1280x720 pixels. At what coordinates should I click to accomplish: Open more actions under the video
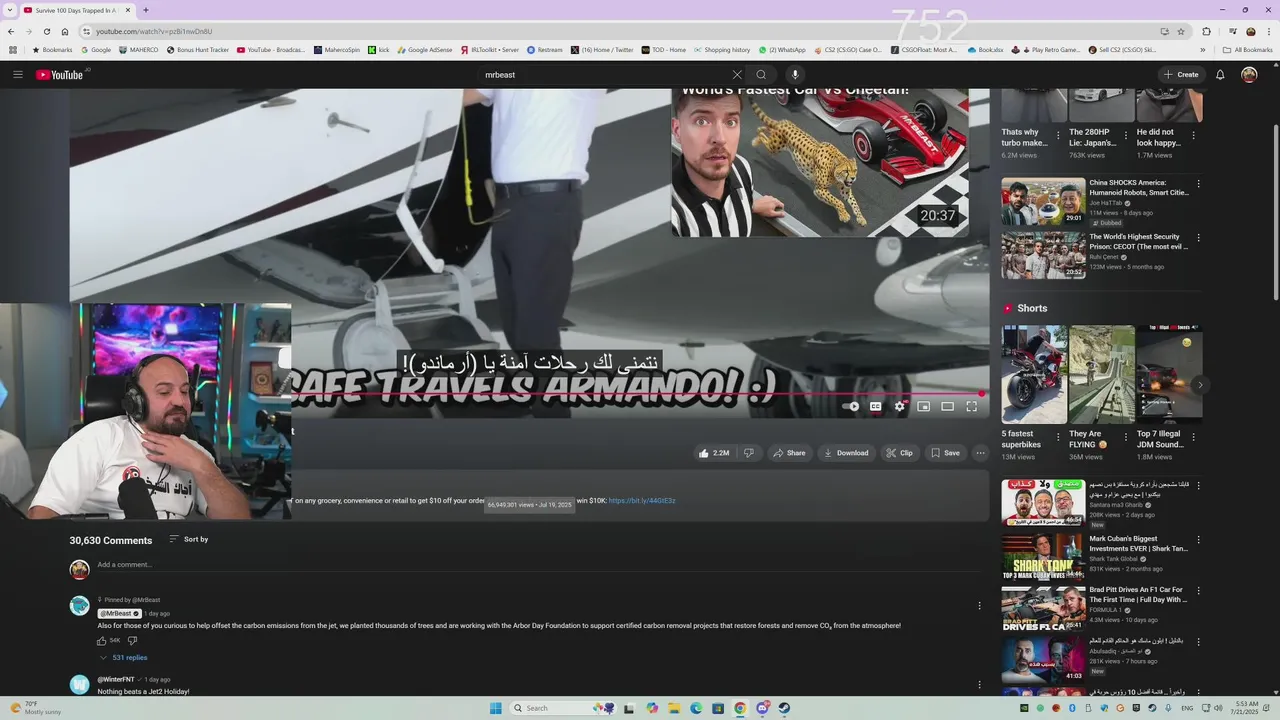pos(980,453)
